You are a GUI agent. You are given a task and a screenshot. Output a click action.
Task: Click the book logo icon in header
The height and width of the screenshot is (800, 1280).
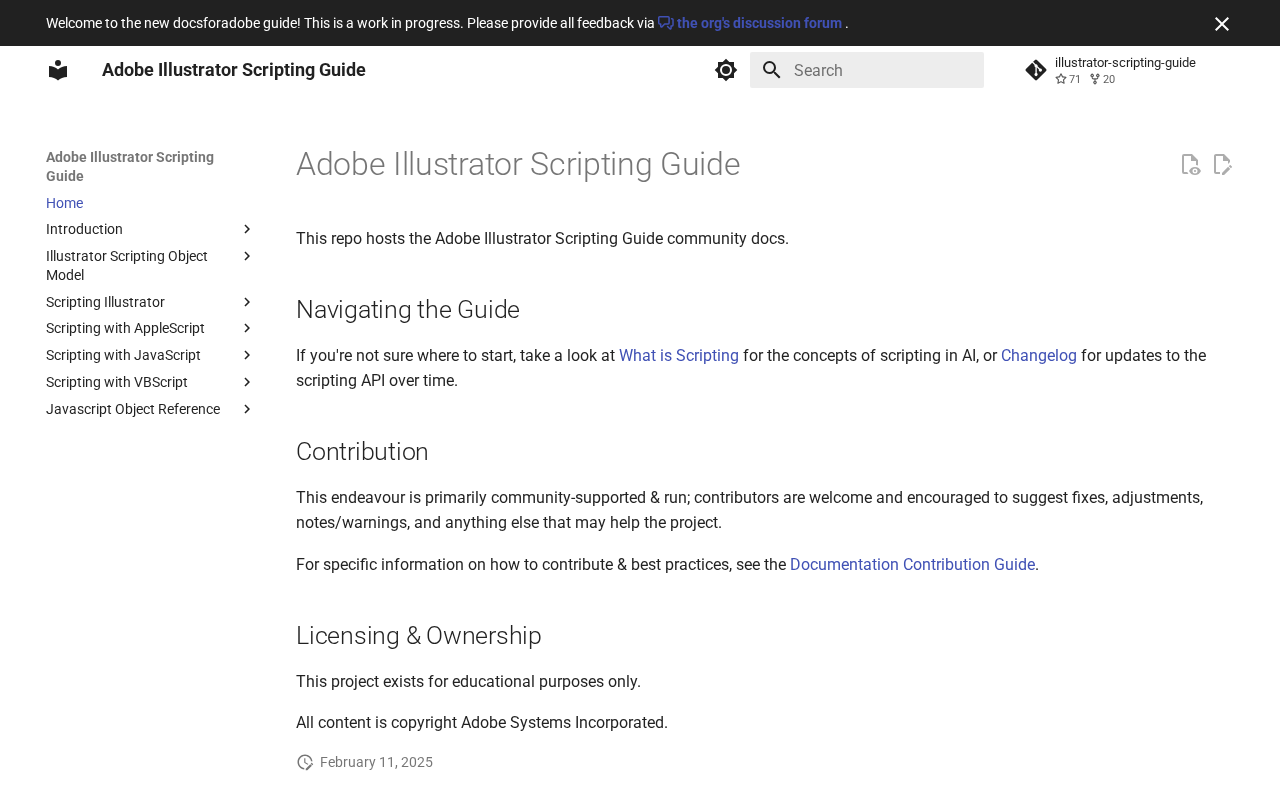(58, 70)
